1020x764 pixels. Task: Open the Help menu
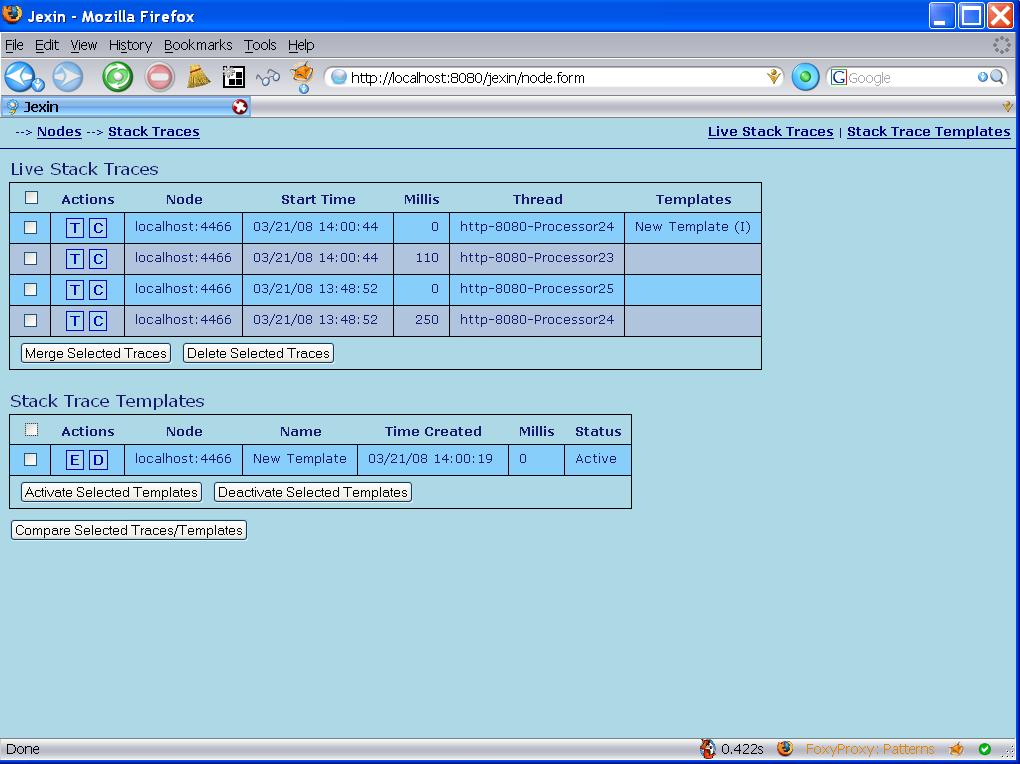click(x=301, y=45)
